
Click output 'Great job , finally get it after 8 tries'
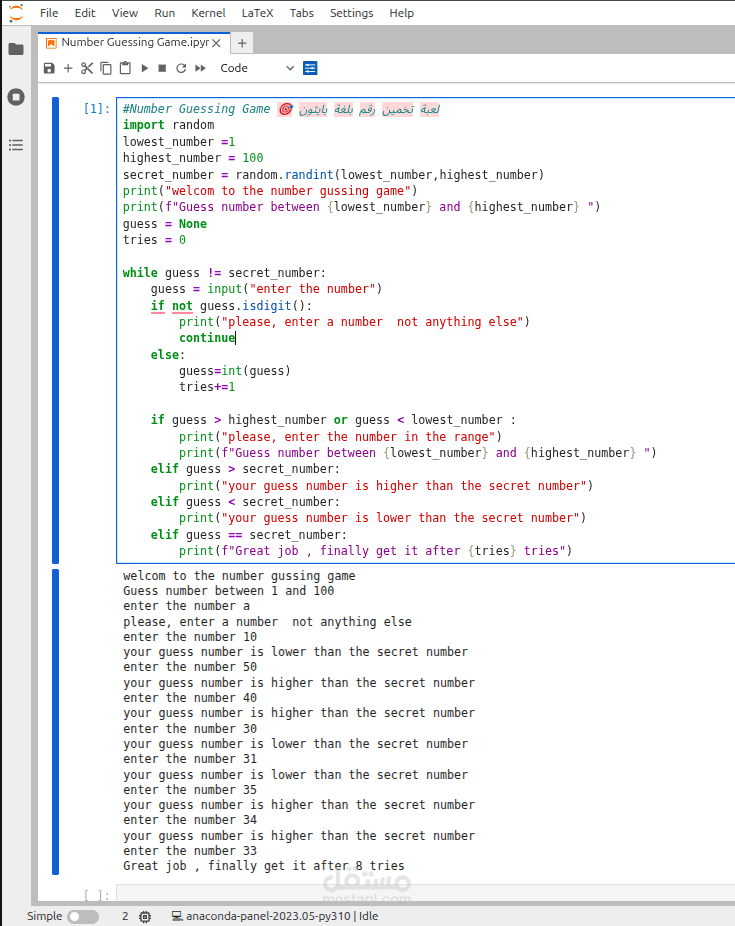click(264, 866)
